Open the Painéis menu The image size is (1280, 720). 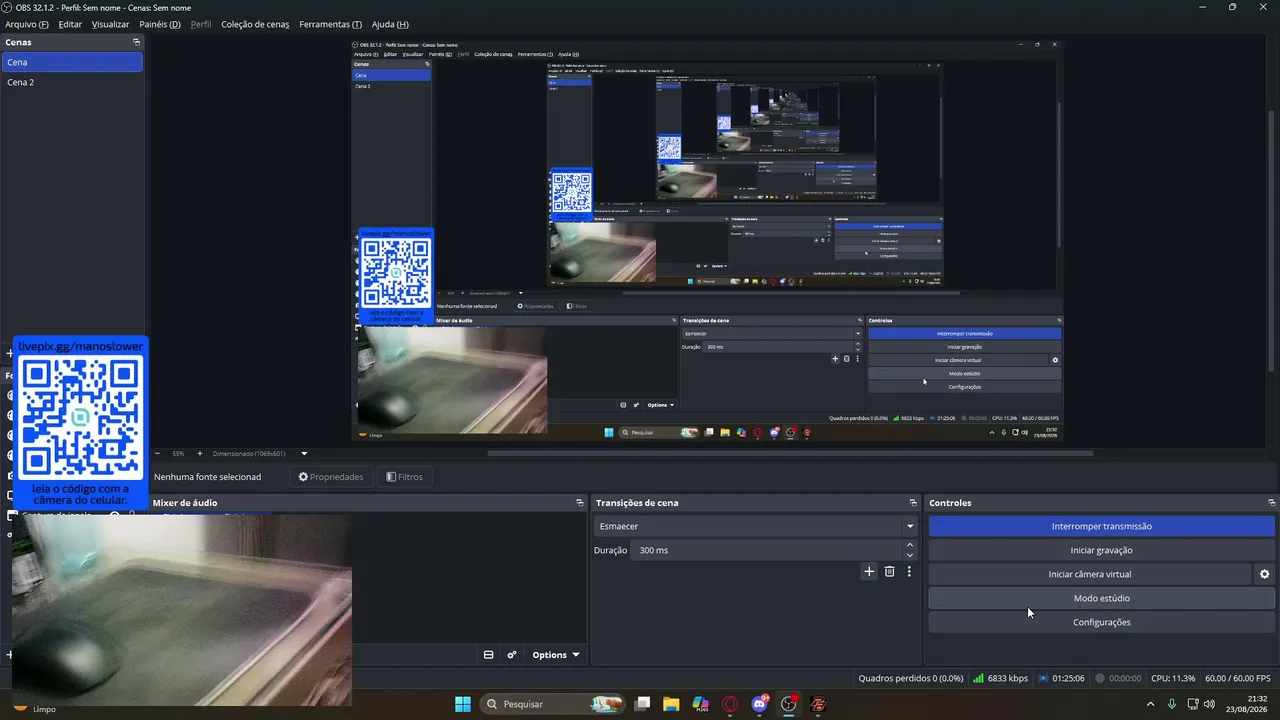point(160,24)
